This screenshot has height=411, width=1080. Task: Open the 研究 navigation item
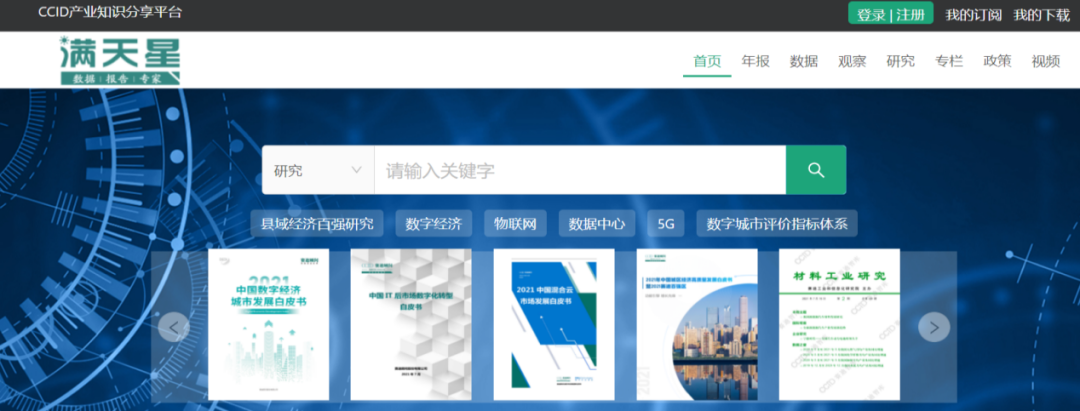click(x=900, y=61)
